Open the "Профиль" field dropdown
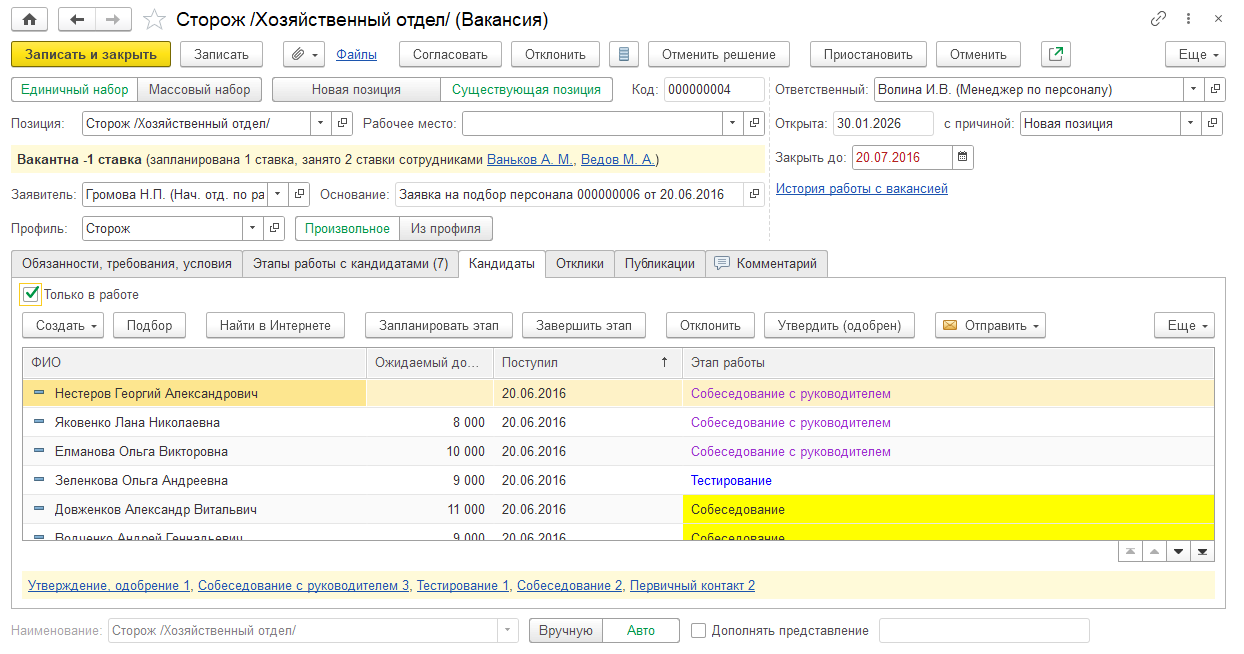 pos(253,229)
